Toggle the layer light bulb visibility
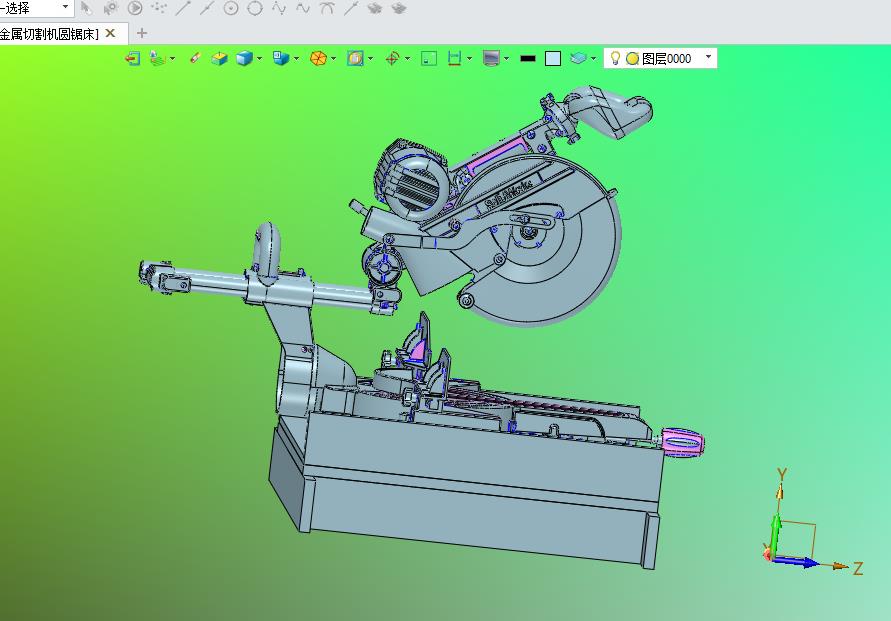The width and height of the screenshot is (891, 621). 615,59
